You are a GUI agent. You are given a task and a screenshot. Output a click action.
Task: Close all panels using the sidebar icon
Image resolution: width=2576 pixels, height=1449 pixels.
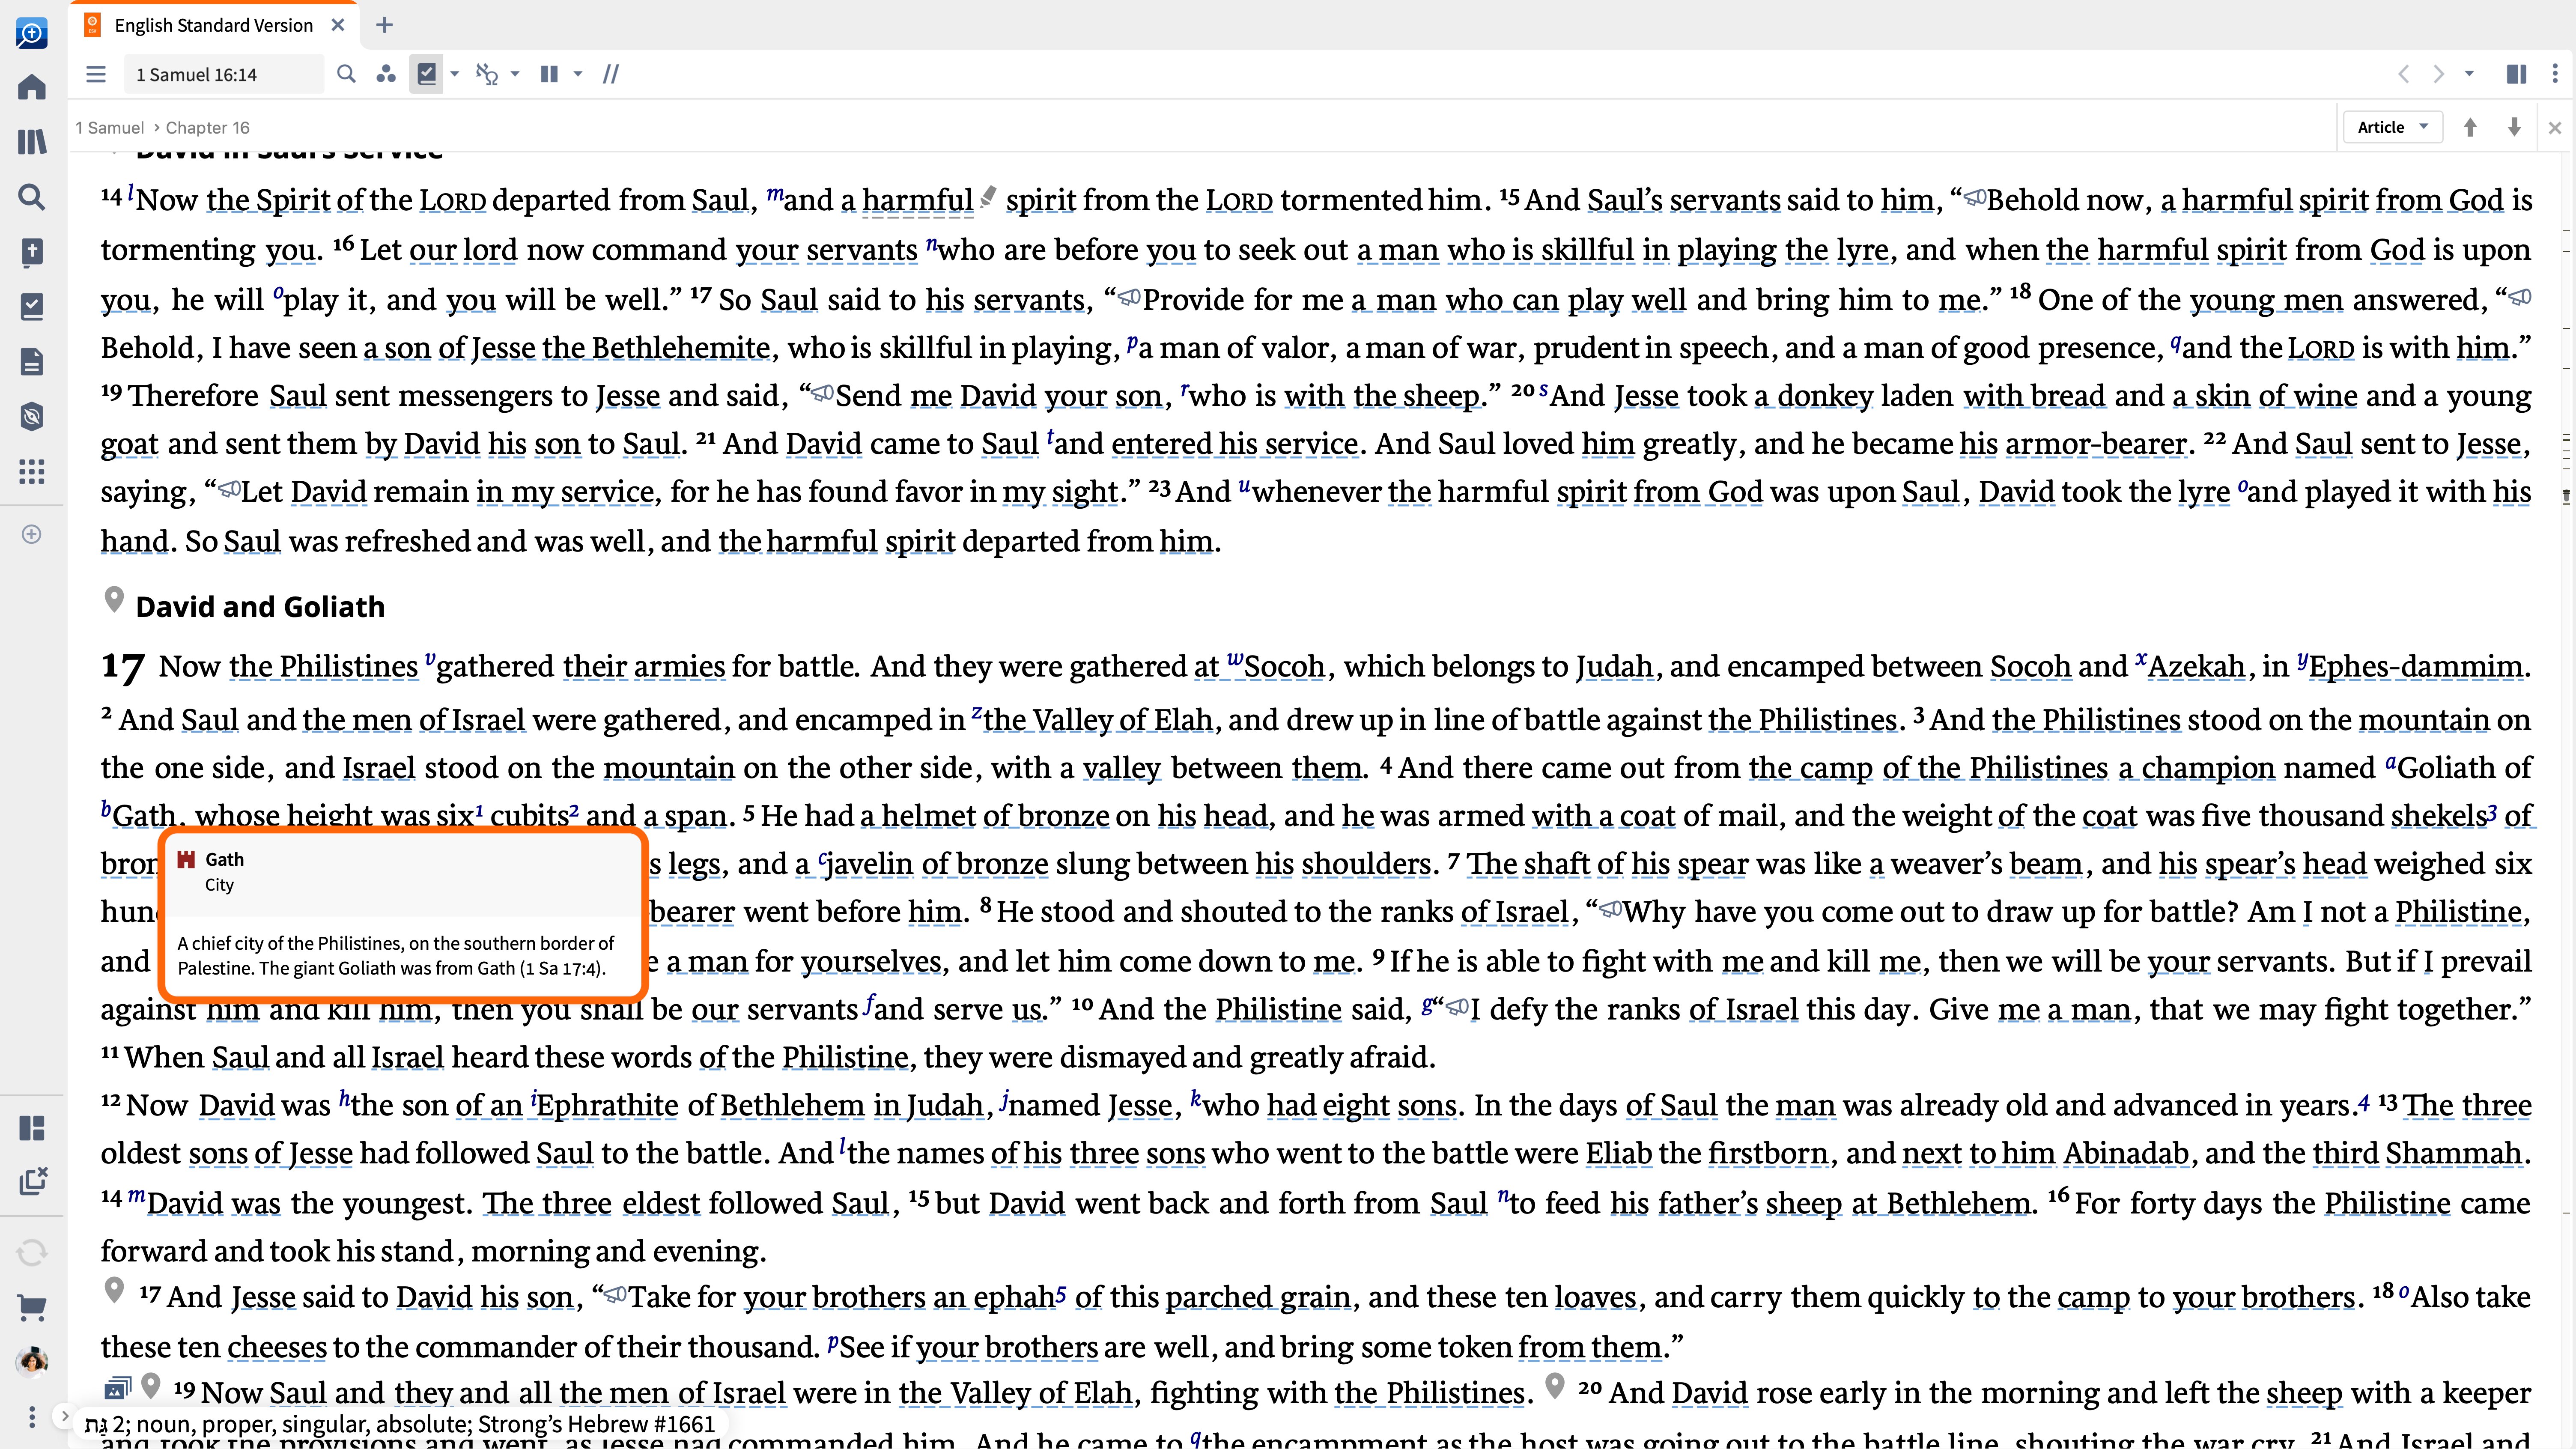32,1182
